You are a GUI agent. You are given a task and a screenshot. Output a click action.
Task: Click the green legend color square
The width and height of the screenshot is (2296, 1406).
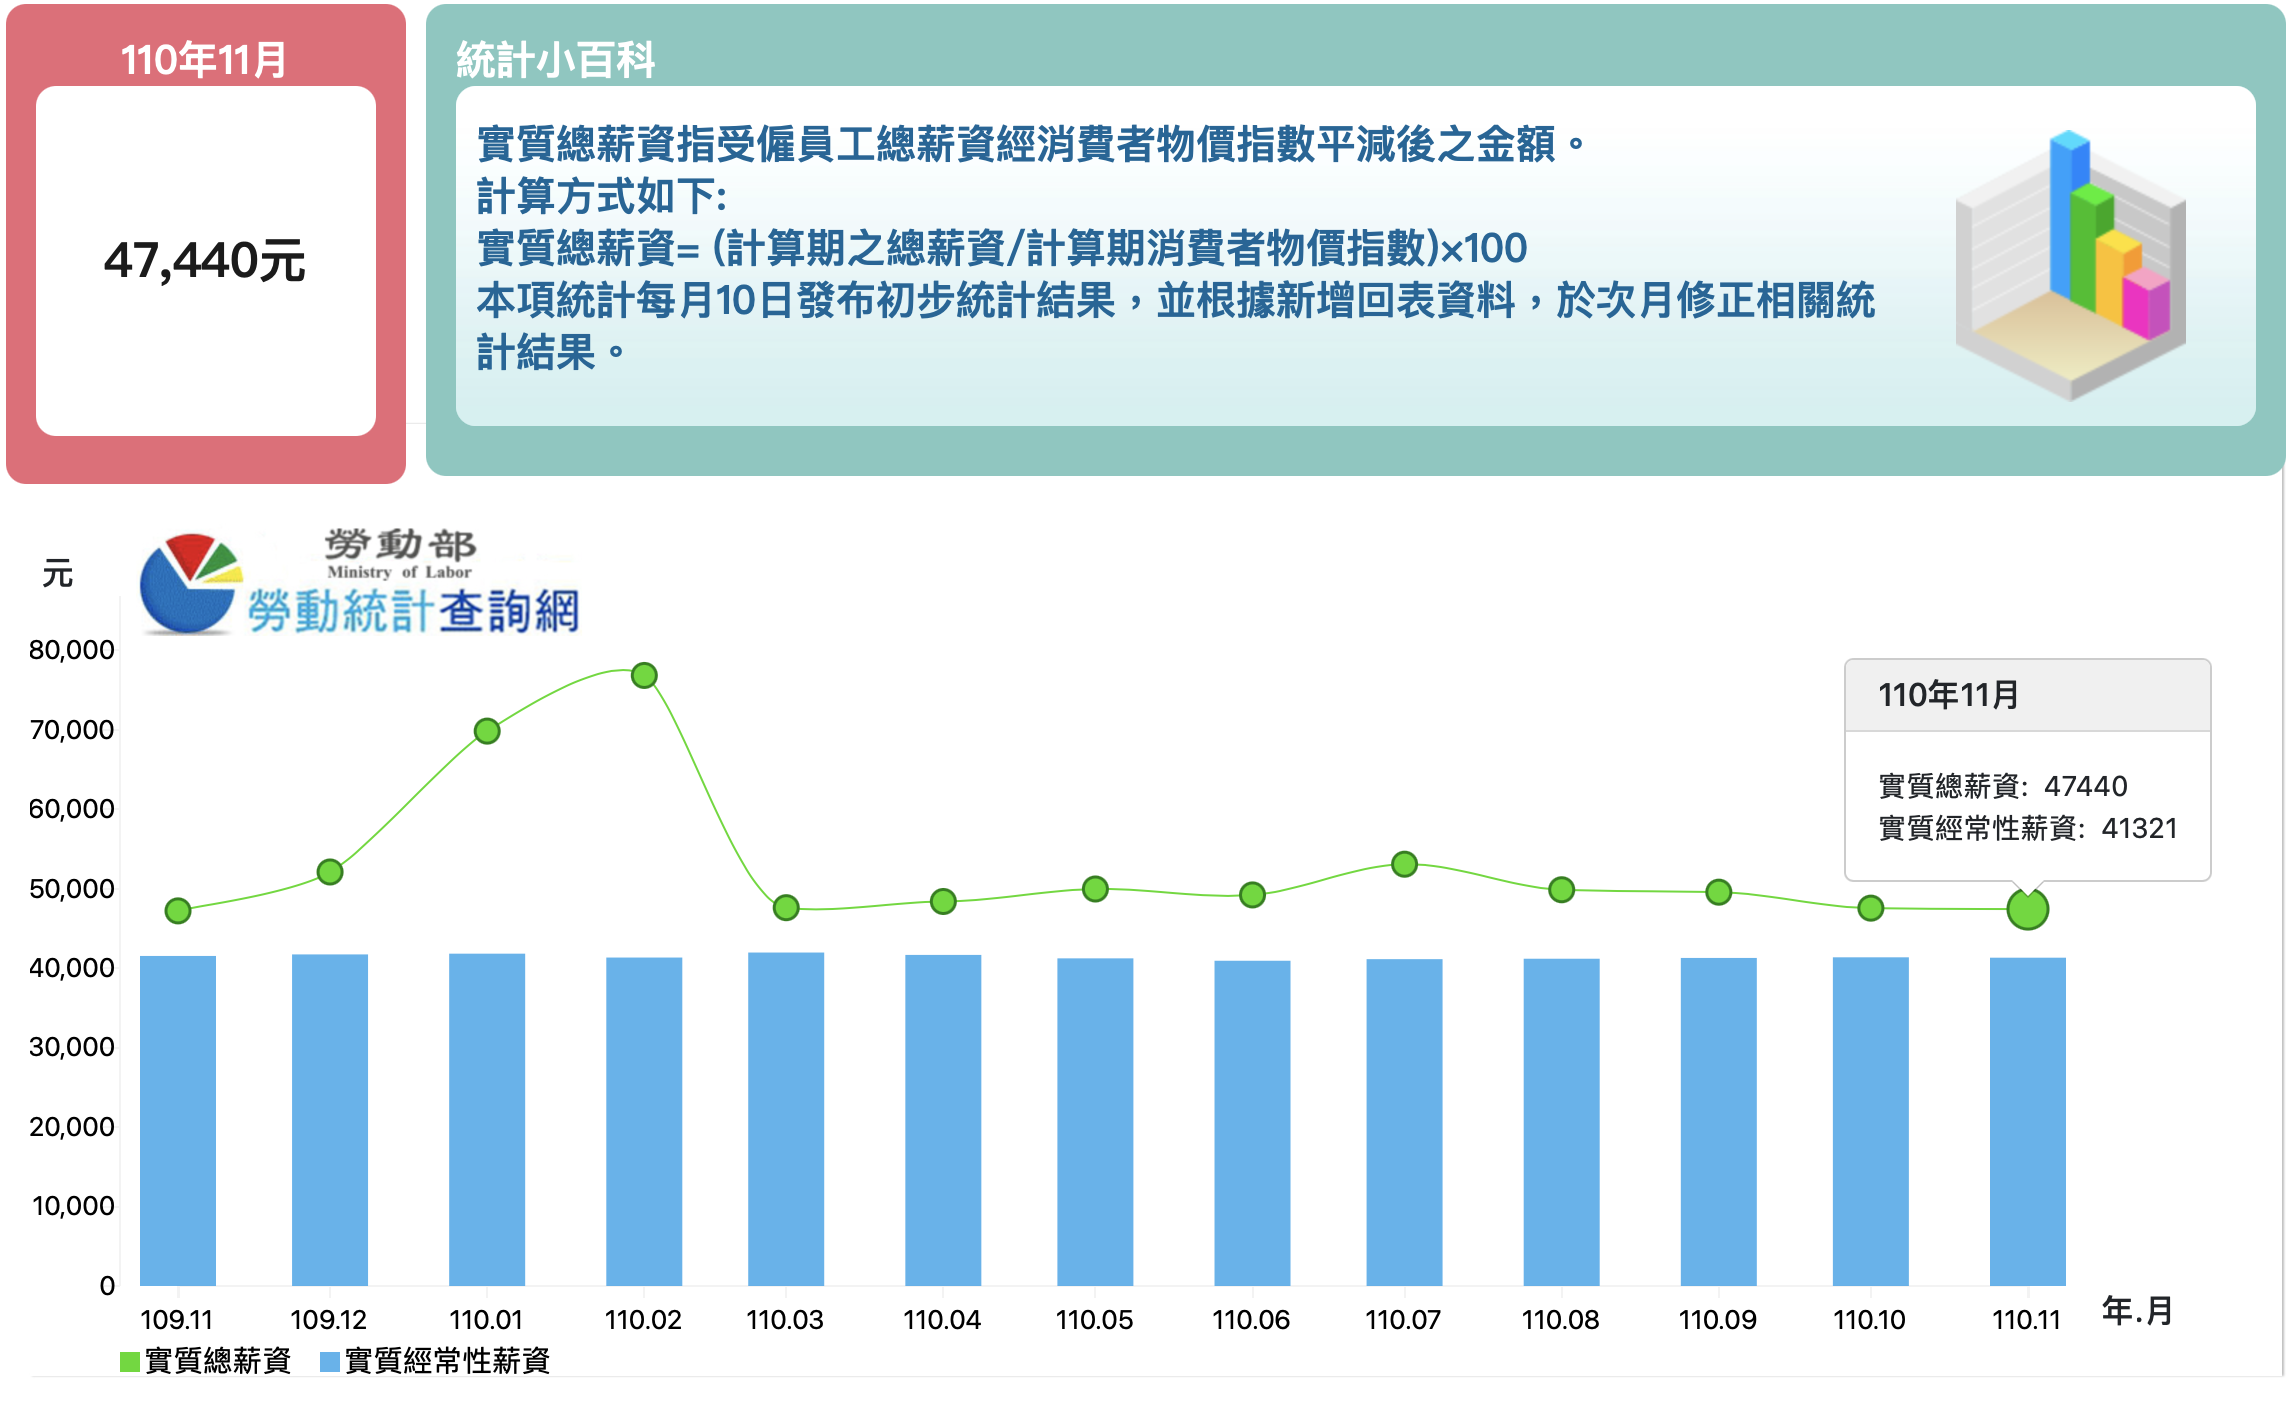[130, 1362]
